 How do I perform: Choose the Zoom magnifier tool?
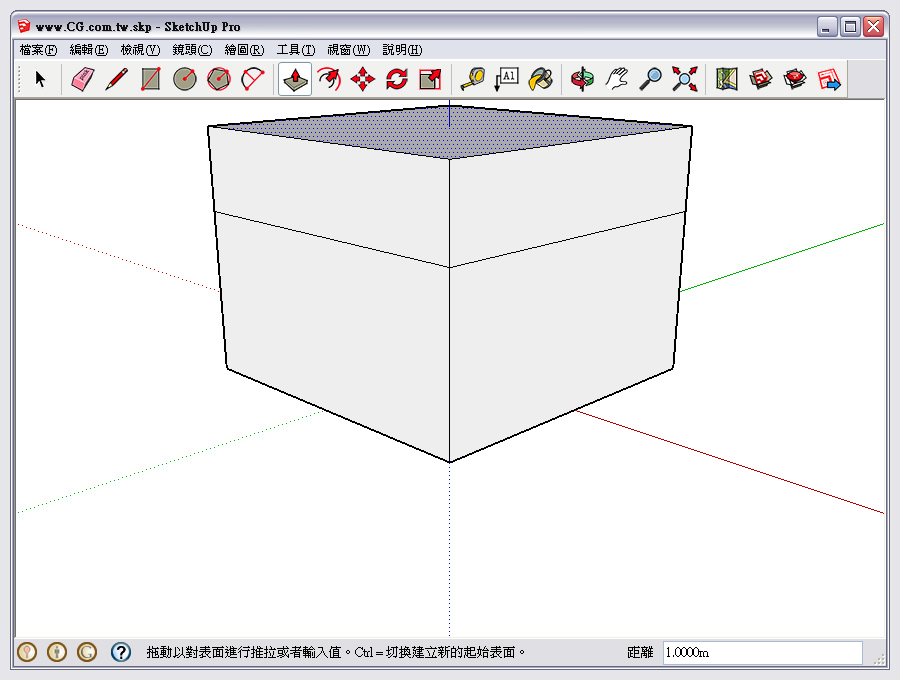pyautogui.click(x=651, y=79)
